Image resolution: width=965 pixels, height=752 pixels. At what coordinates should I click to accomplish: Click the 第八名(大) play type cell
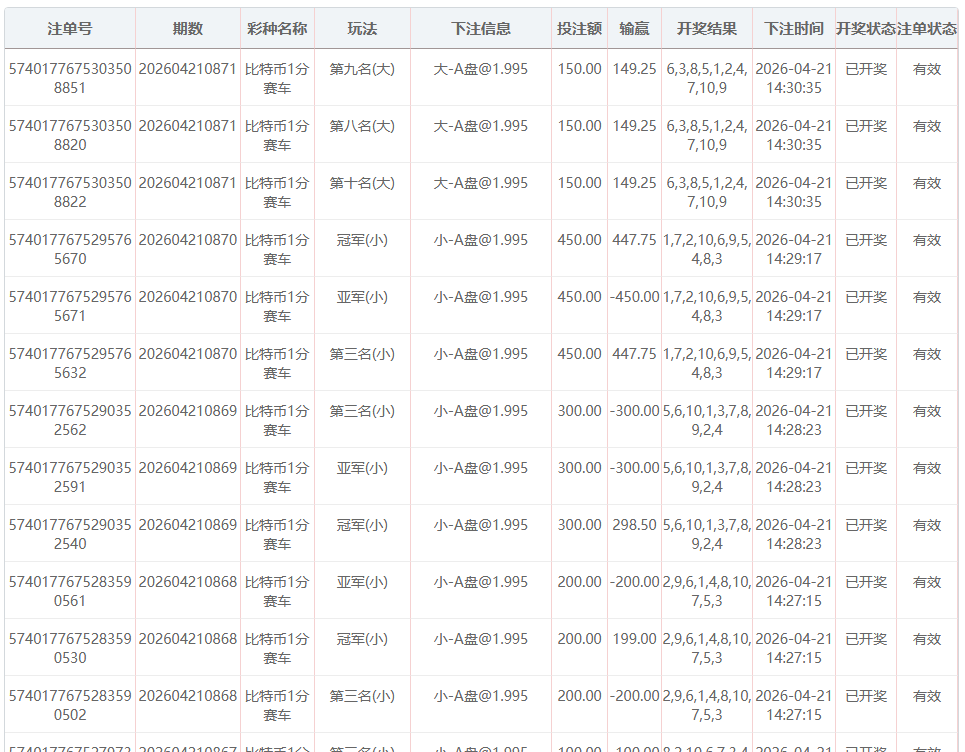[362, 126]
